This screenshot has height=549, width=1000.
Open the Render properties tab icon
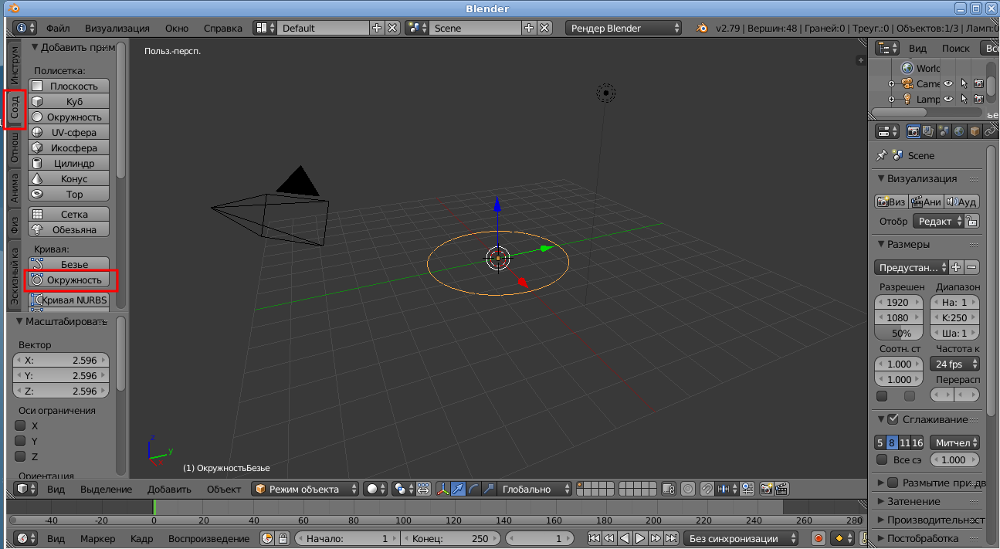click(x=913, y=131)
